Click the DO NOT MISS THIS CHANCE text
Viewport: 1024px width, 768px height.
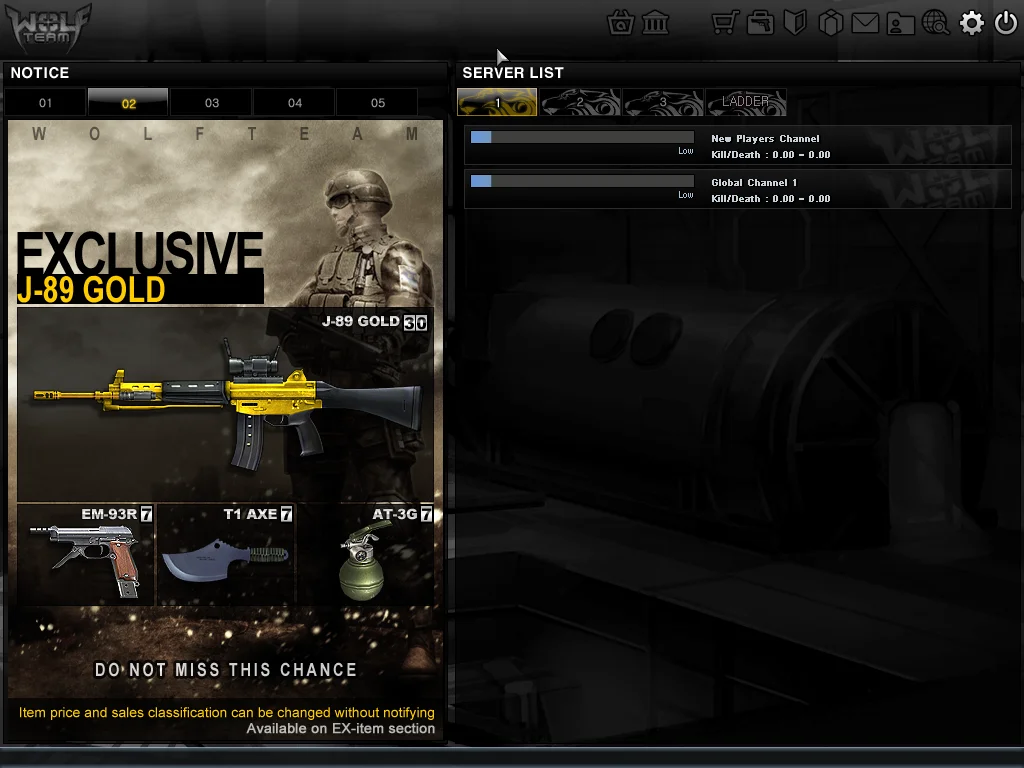click(x=225, y=670)
